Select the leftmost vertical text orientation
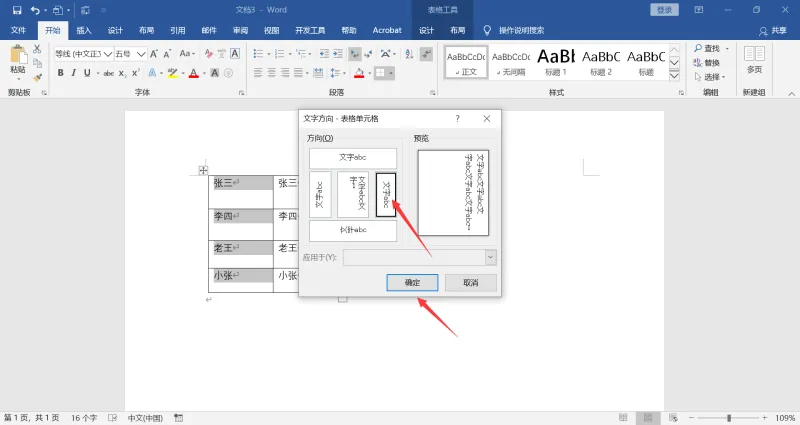 click(320, 194)
